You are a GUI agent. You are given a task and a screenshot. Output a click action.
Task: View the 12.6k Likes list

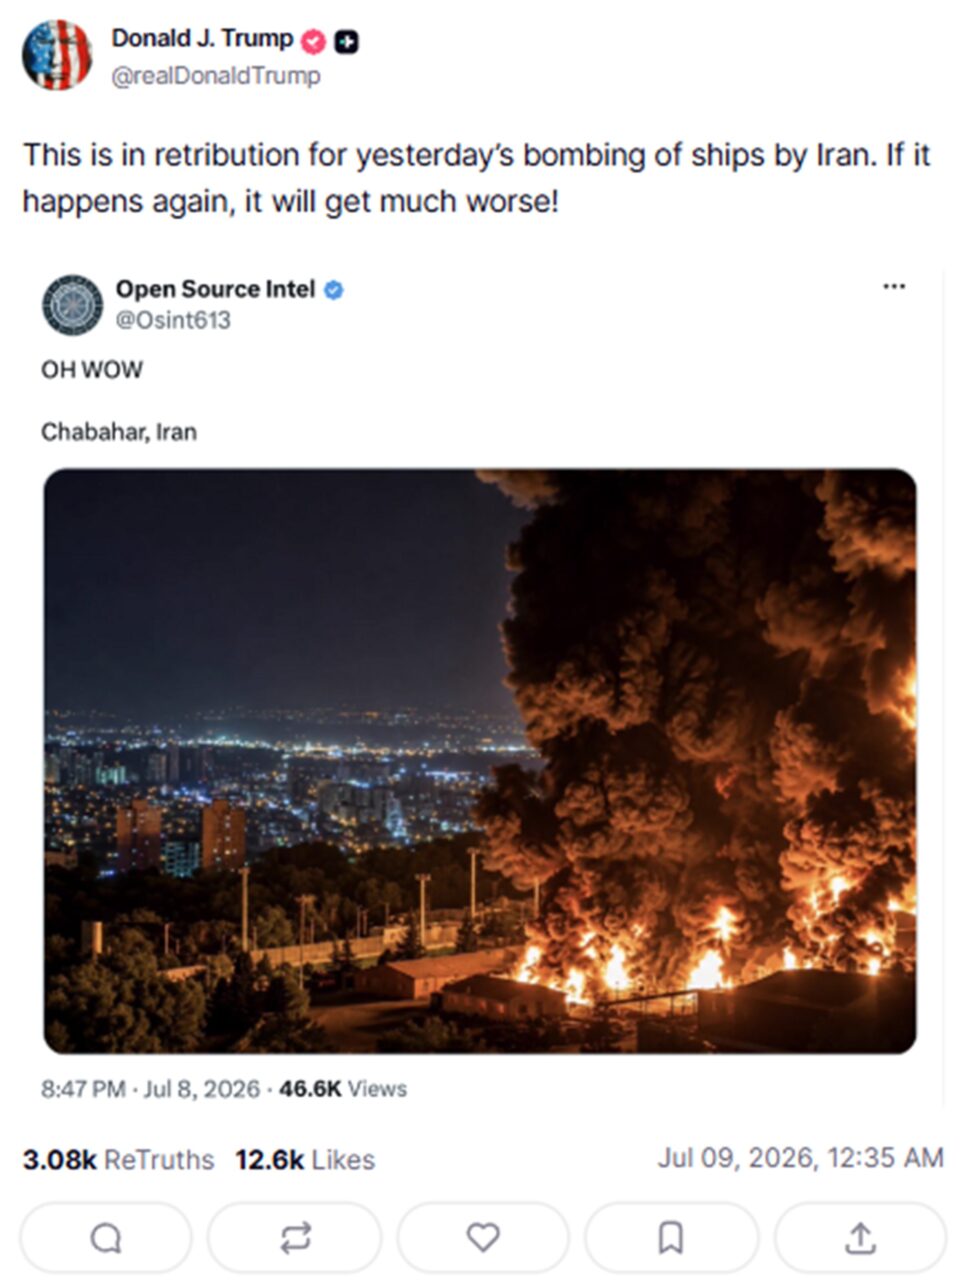pos(305,1160)
